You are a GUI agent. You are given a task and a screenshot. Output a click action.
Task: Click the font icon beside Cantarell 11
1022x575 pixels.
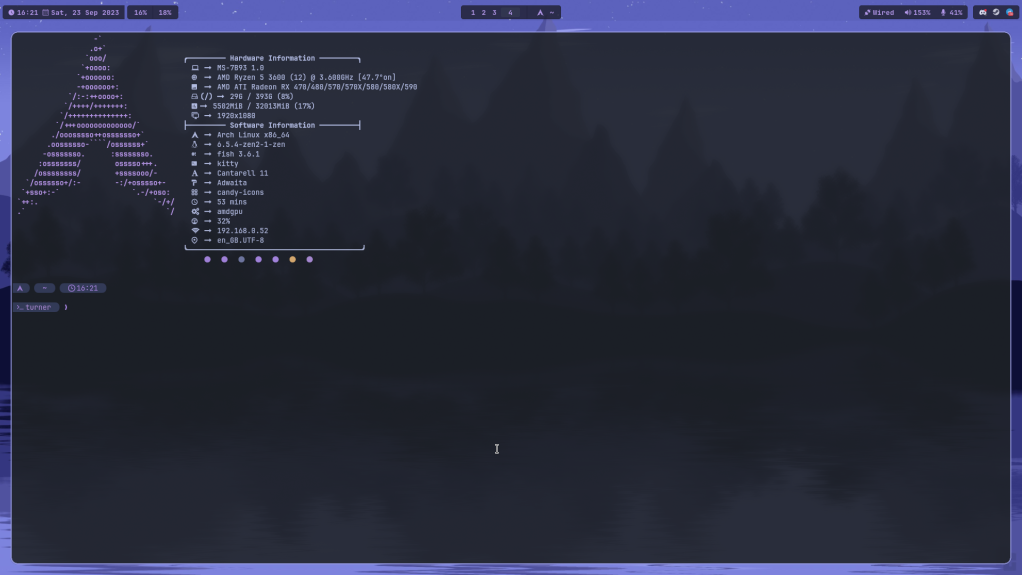coord(194,173)
